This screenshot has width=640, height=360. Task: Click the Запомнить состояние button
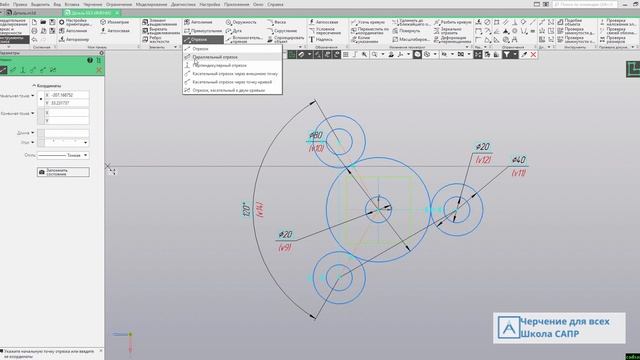pos(63,172)
